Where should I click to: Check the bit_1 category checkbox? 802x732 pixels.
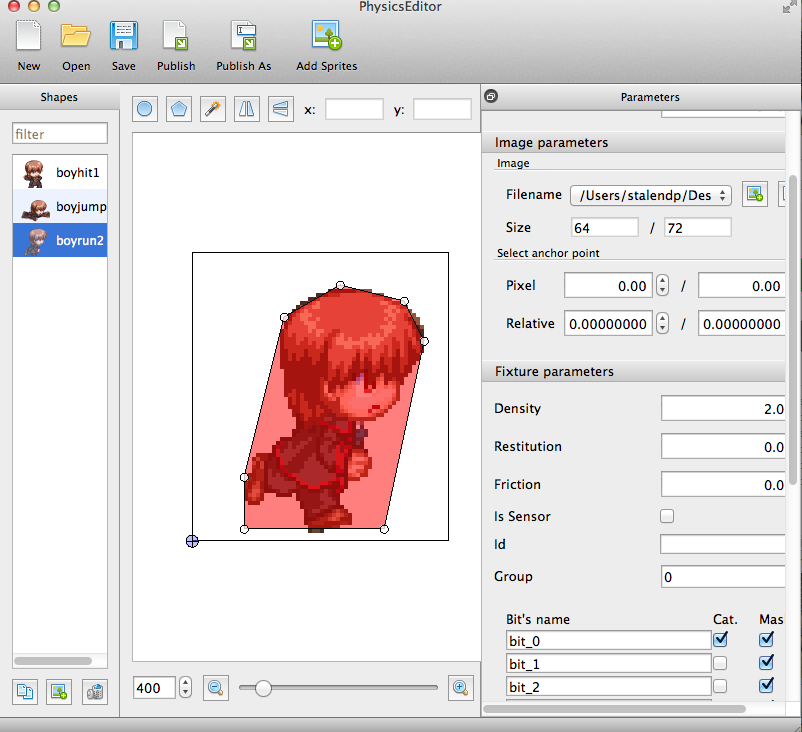point(720,663)
